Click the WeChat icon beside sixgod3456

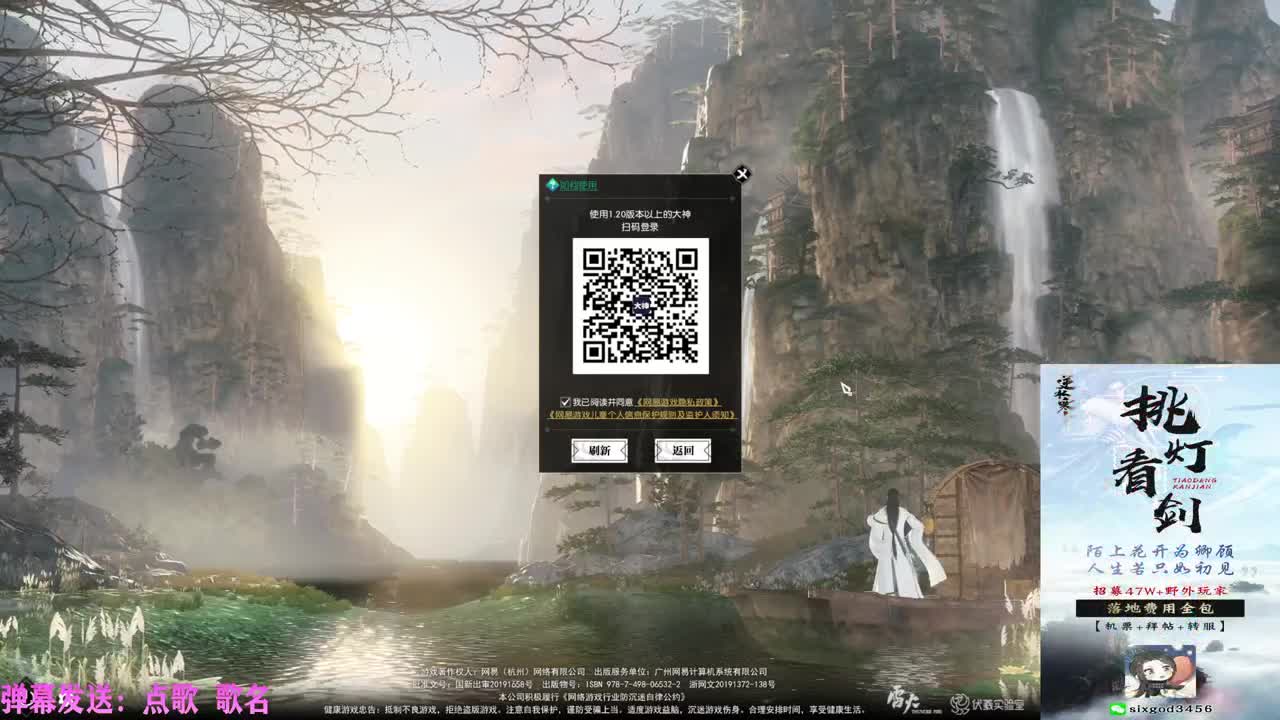coord(1117,708)
